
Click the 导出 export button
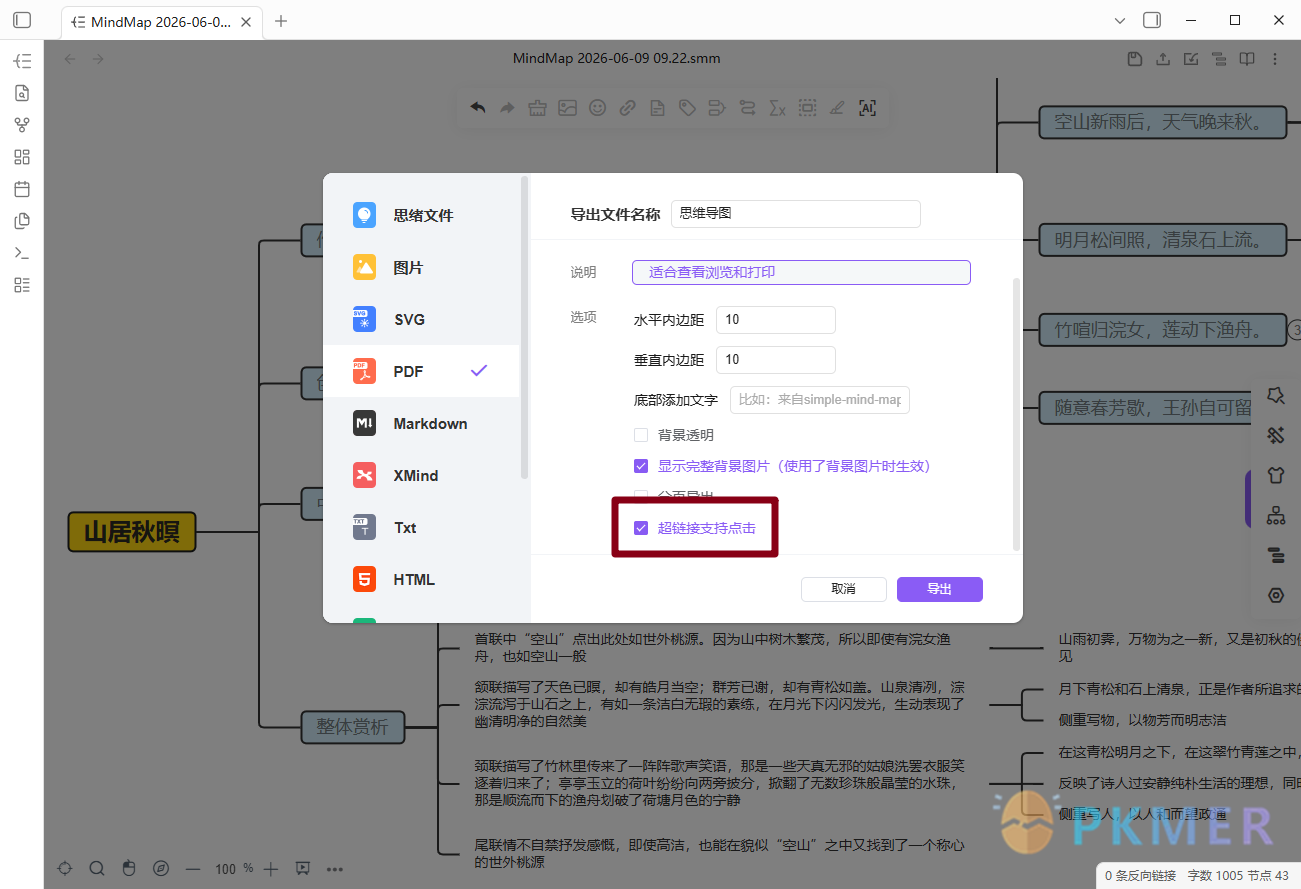coord(939,589)
